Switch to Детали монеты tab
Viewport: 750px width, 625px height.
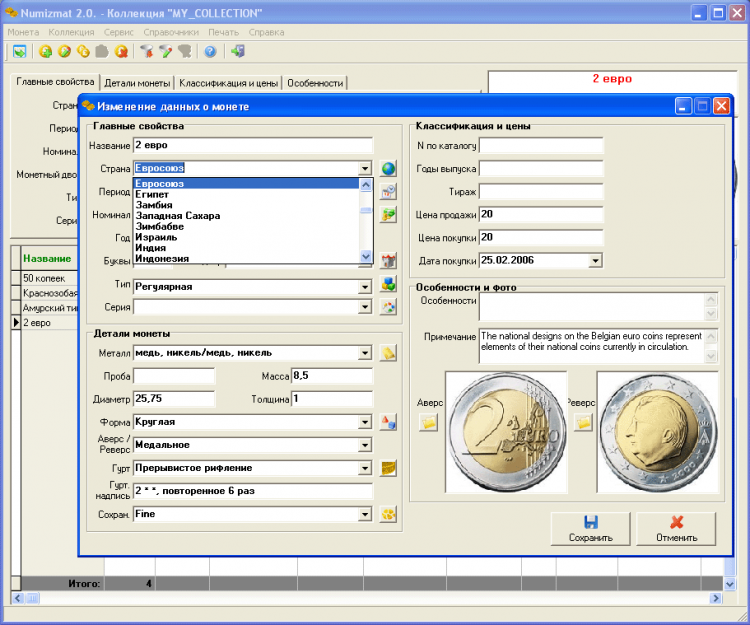pyautogui.click(x=137, y=83)
